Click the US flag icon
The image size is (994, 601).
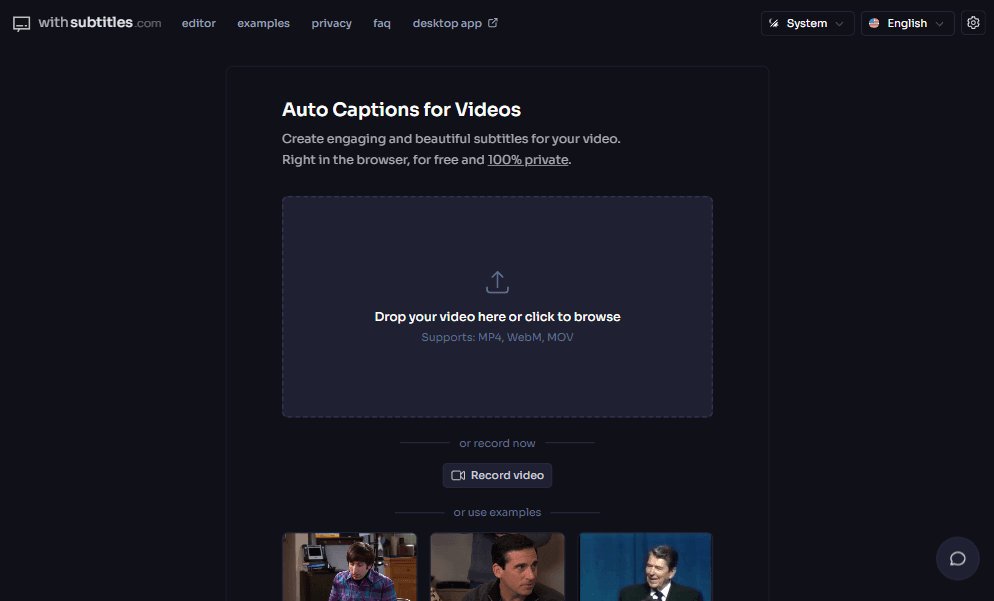874,23
